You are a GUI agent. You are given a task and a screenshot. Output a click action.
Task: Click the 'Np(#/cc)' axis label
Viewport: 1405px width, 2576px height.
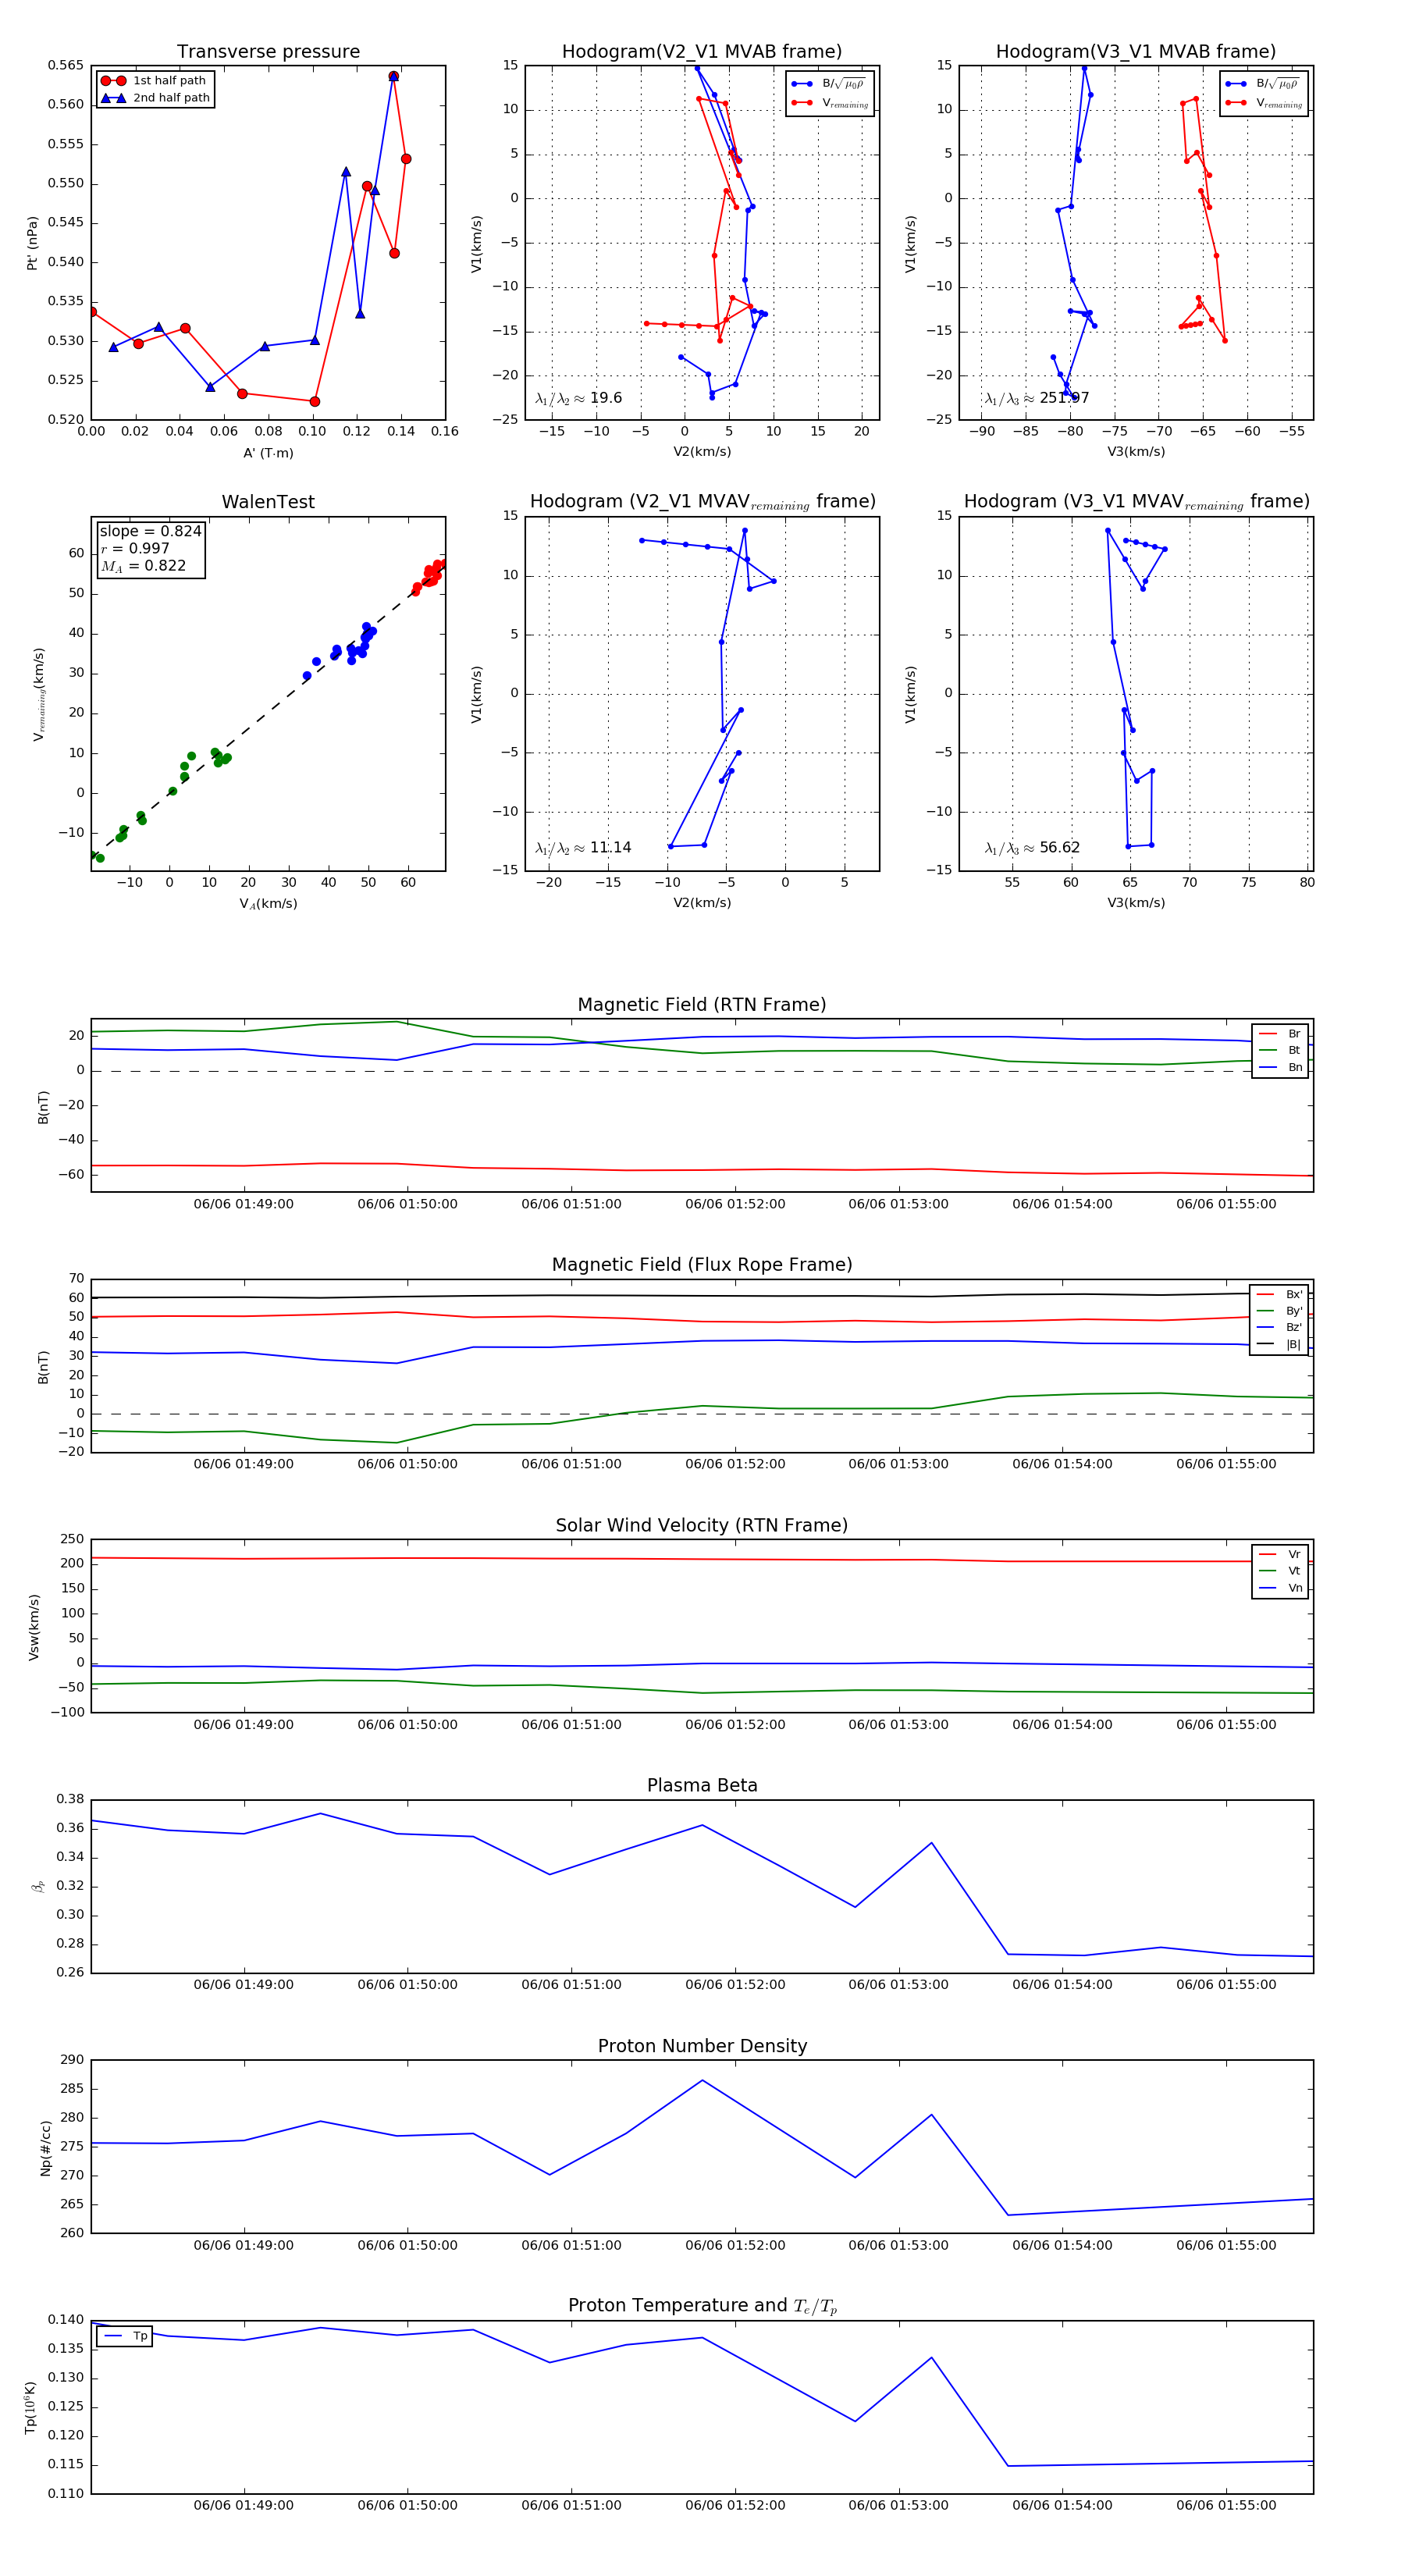click(45, 2148)
